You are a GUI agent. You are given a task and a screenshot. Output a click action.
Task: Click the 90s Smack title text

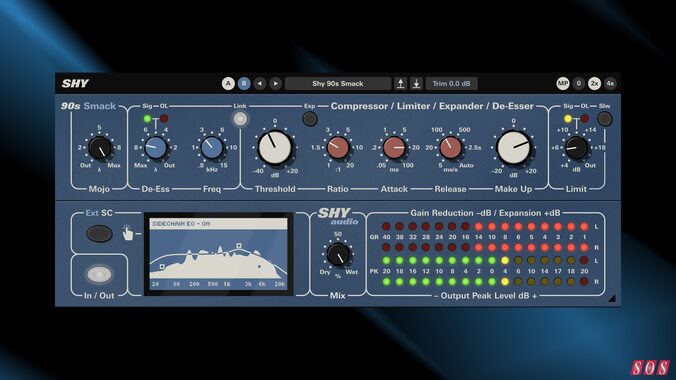pos(88,106)
